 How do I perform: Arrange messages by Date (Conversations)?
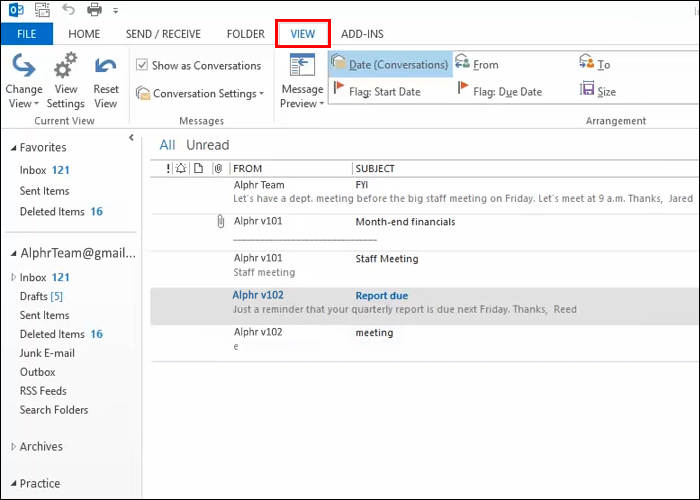391,64
